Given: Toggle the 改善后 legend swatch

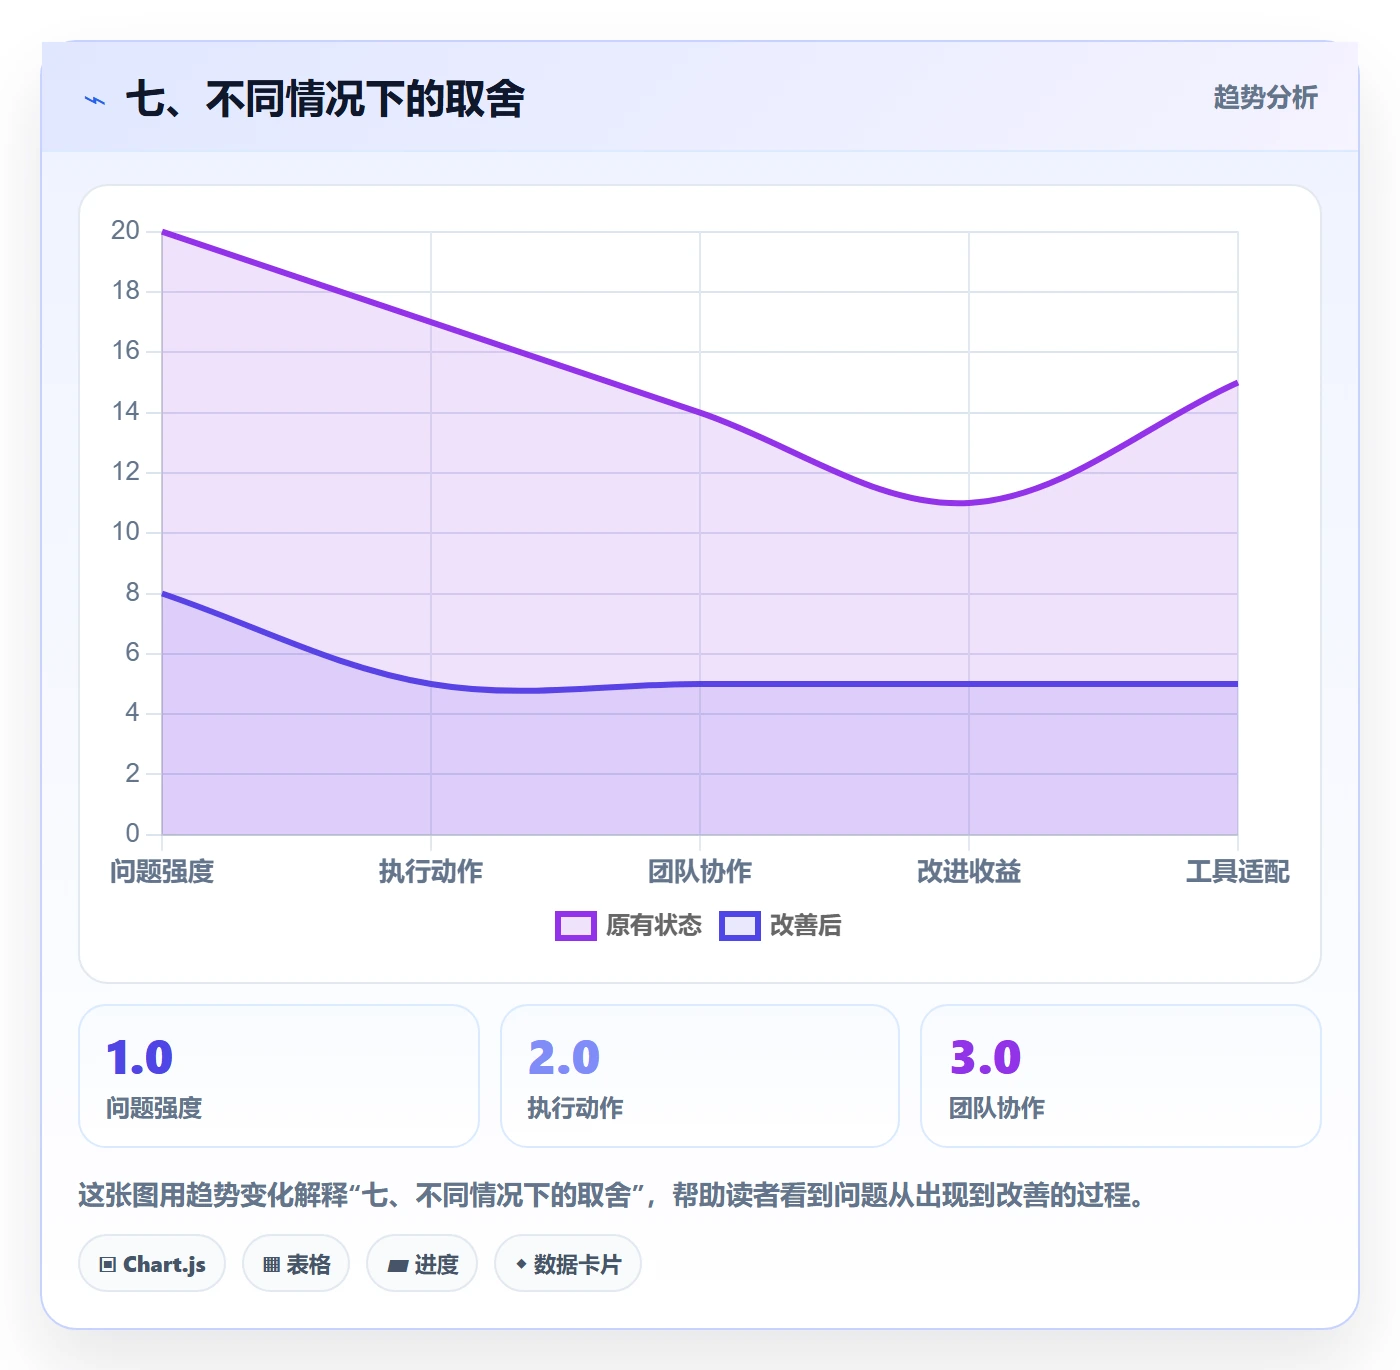Looking at the screenshot, I should click(x=740, y=926).
